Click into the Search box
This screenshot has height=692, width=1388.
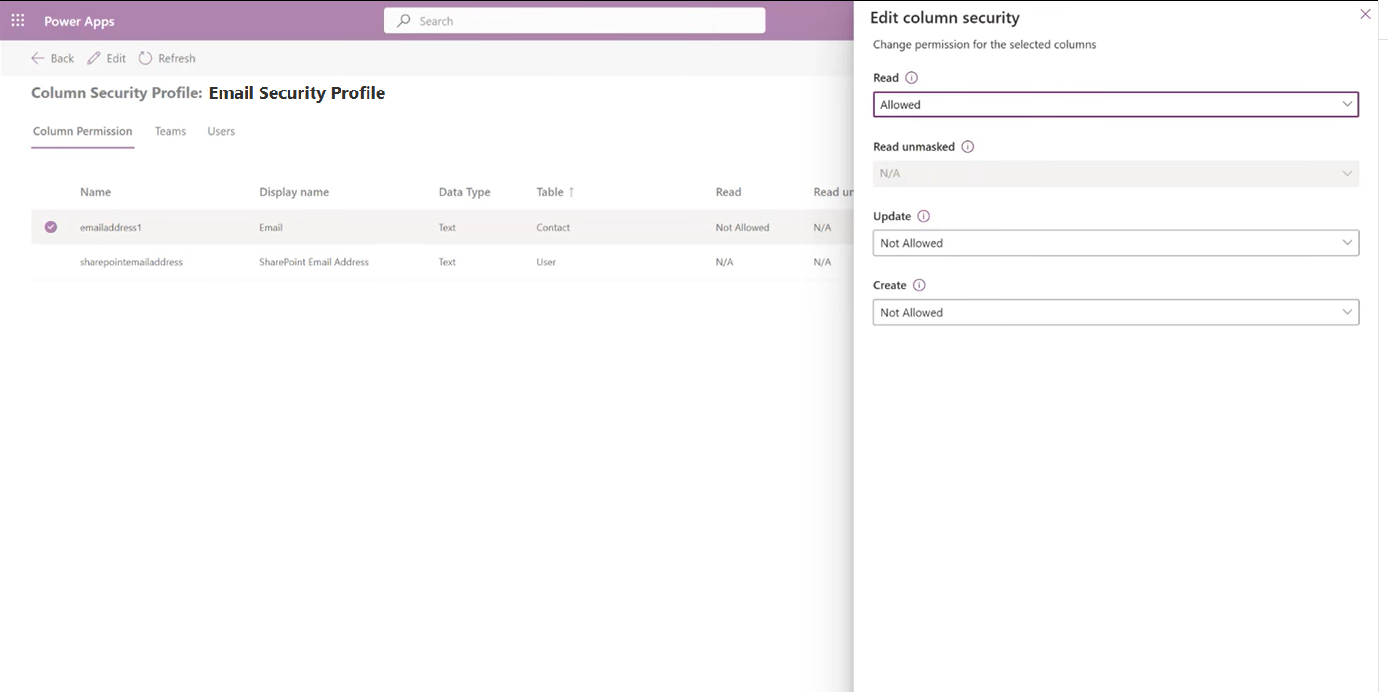(575, 20)
